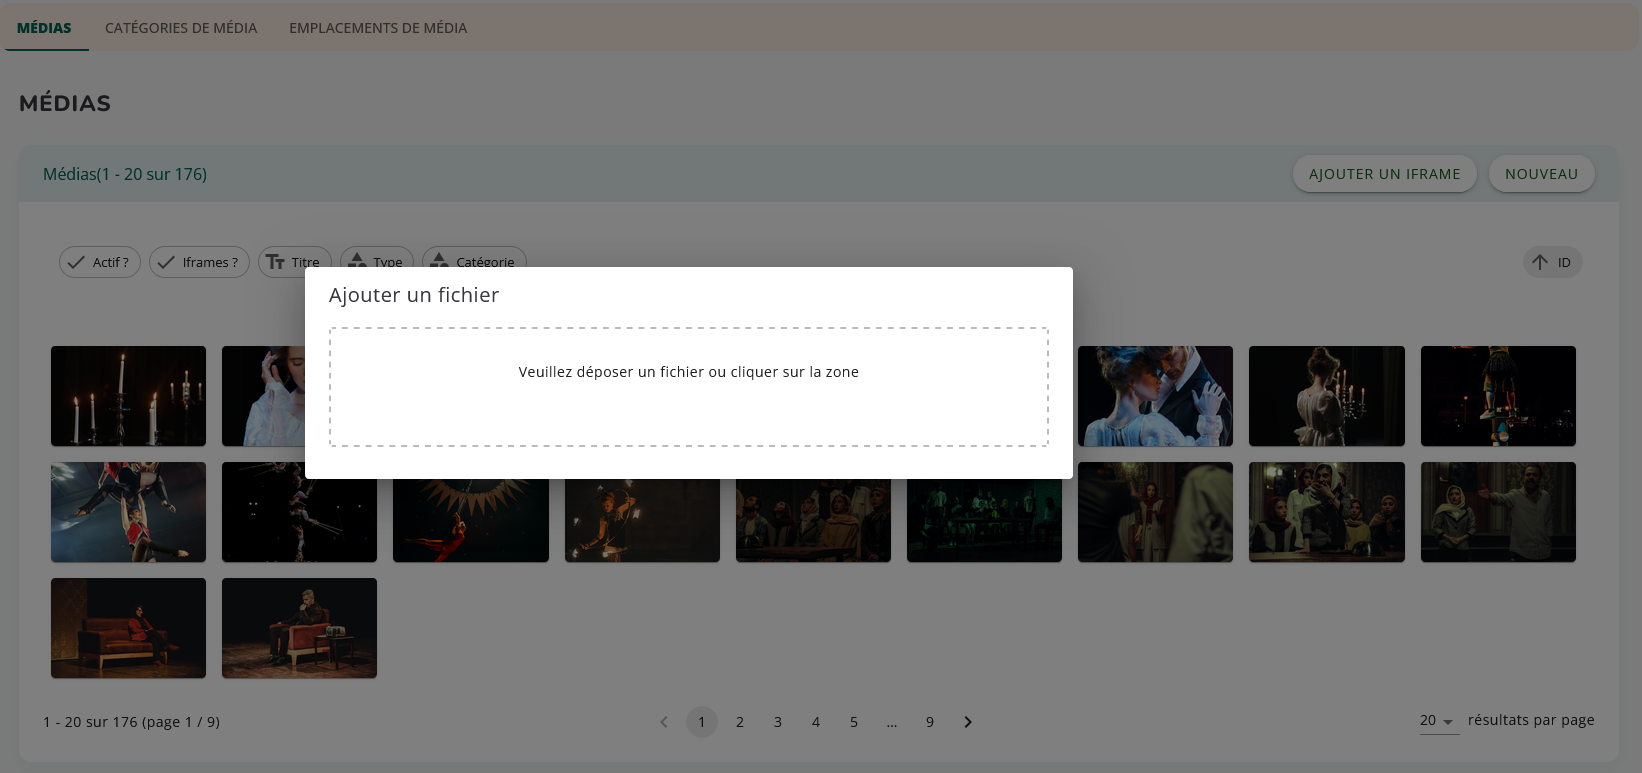The height and width of the screenshot is (773, 1642).
Task: Sort by ID arrow chip
Action: tap(1552, 262)
